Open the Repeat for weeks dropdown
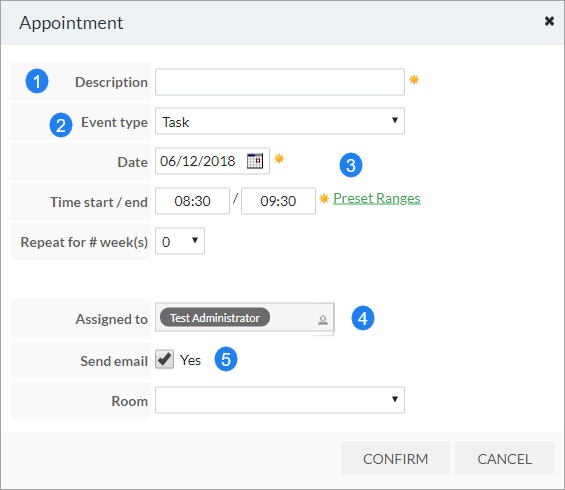This screenshot has height=490, width=565. click(180, 241)
